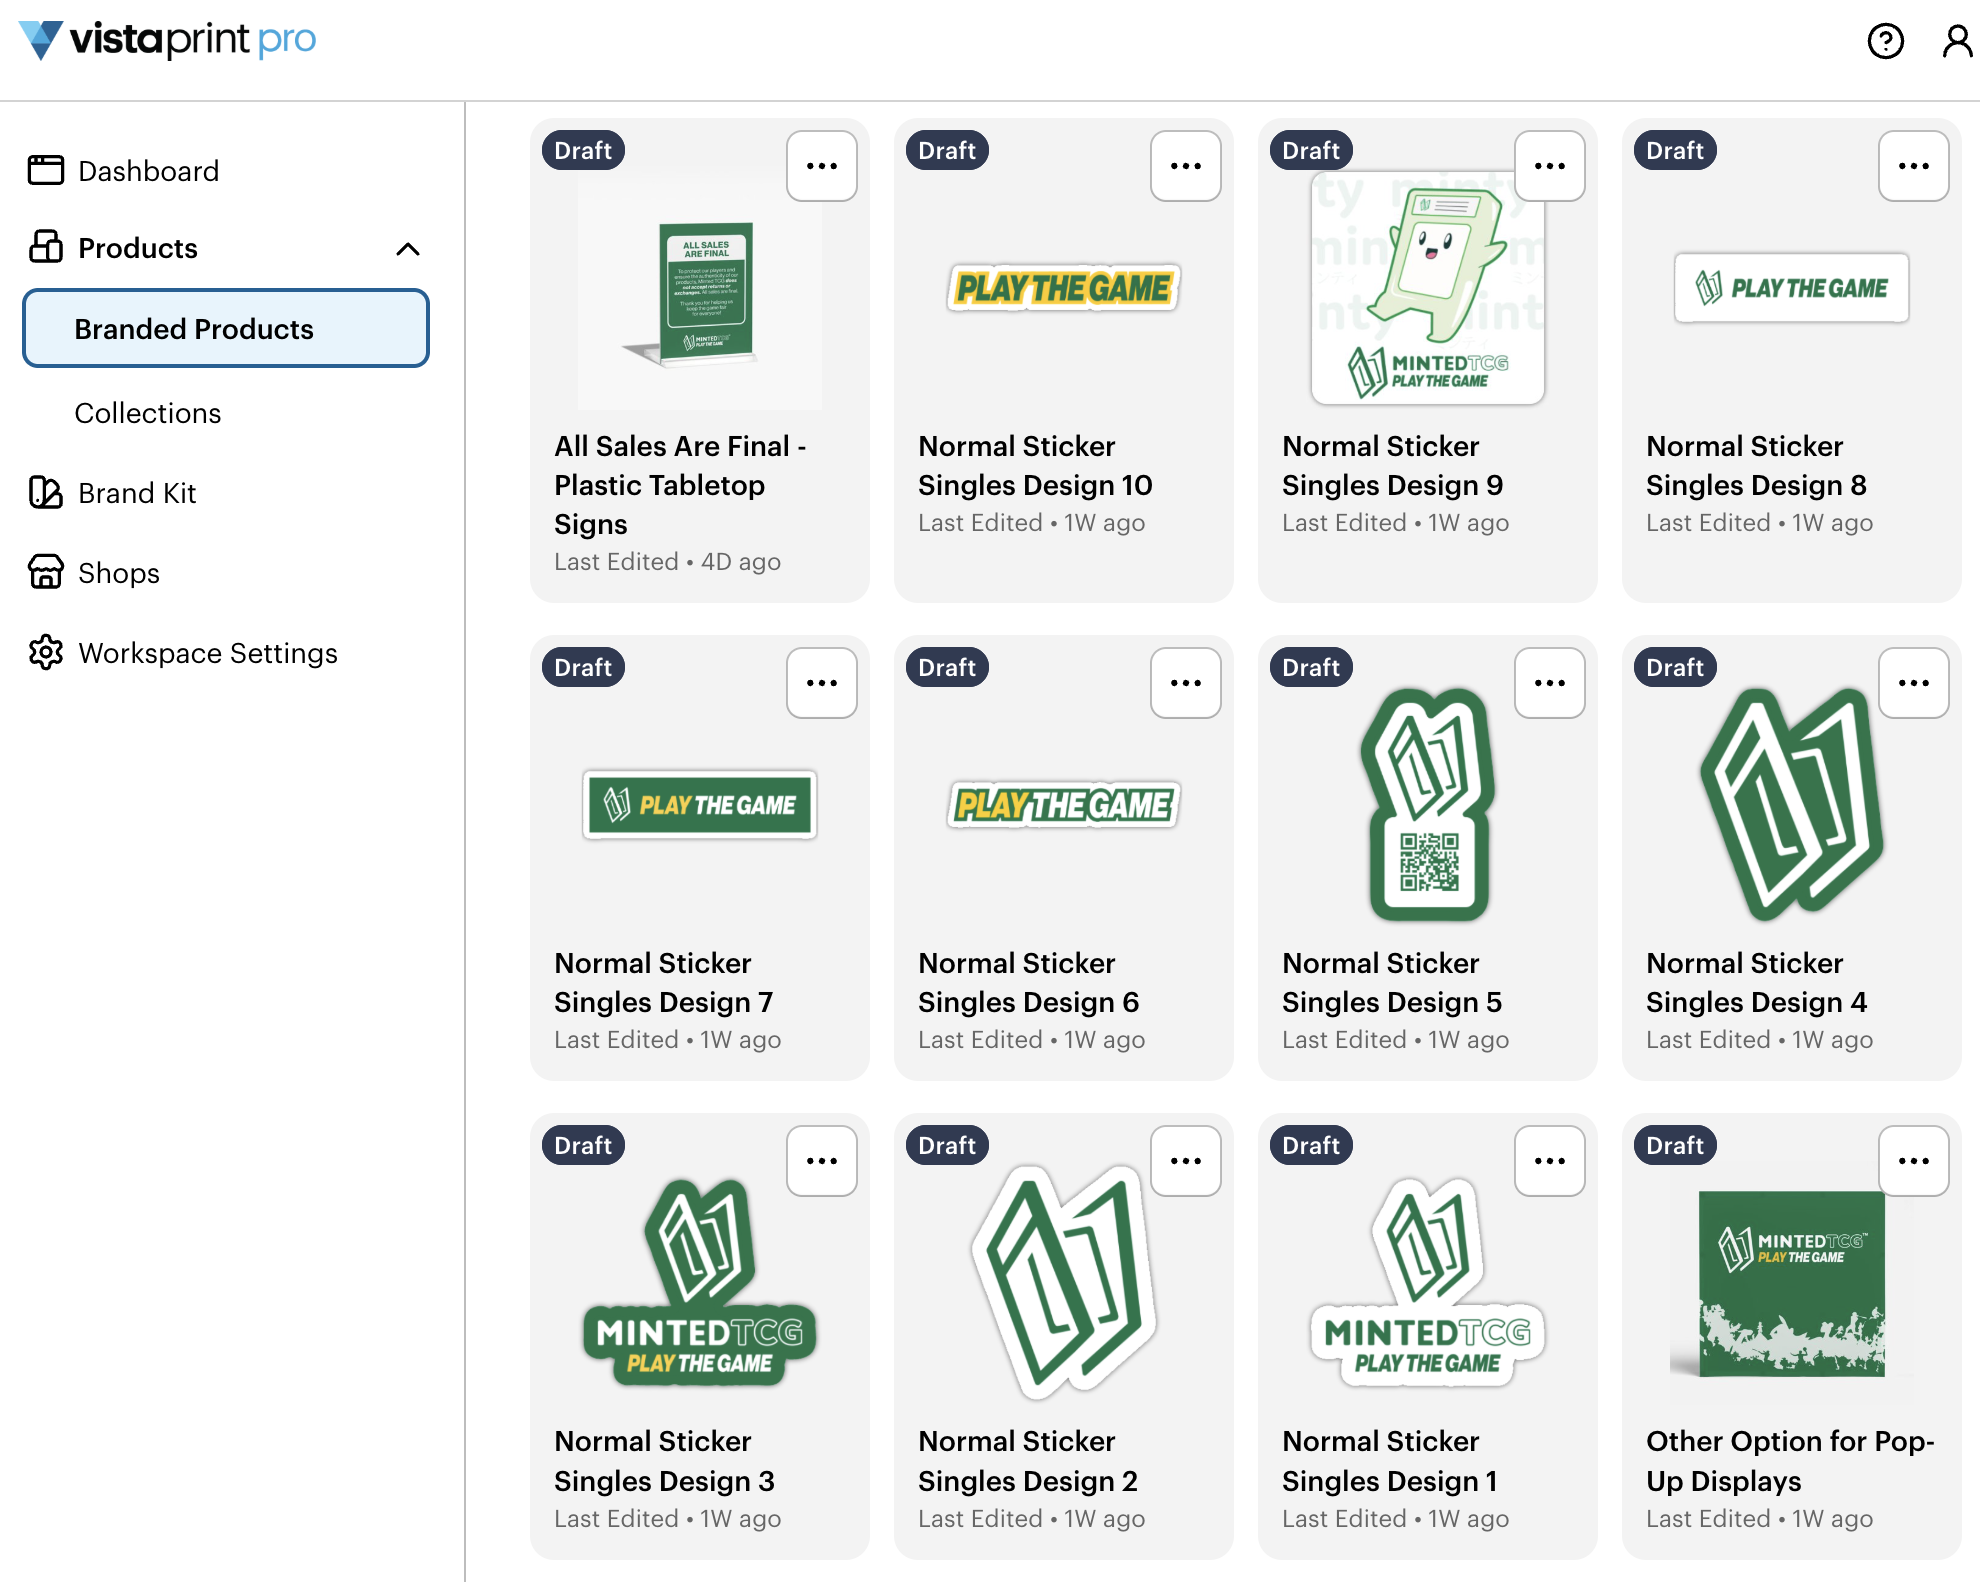Click the tabletop sign product thumbnail
The width and height of the screenshot is (1980, 1582).
coord(700,292)
